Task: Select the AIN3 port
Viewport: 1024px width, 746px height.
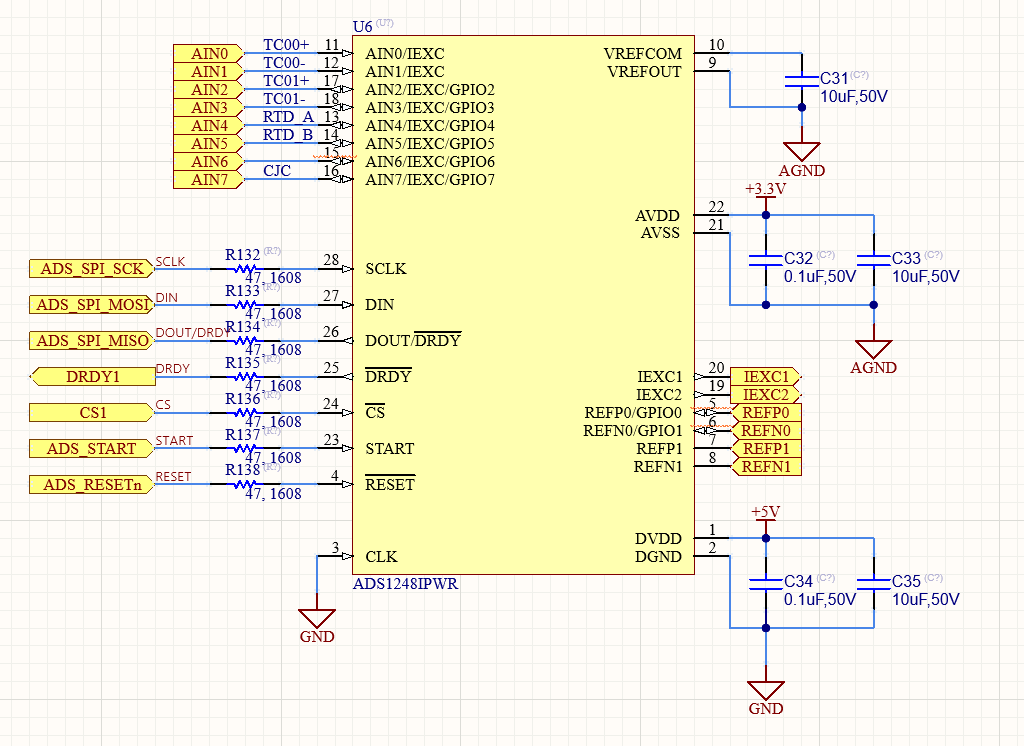Action: coord(208,107)
